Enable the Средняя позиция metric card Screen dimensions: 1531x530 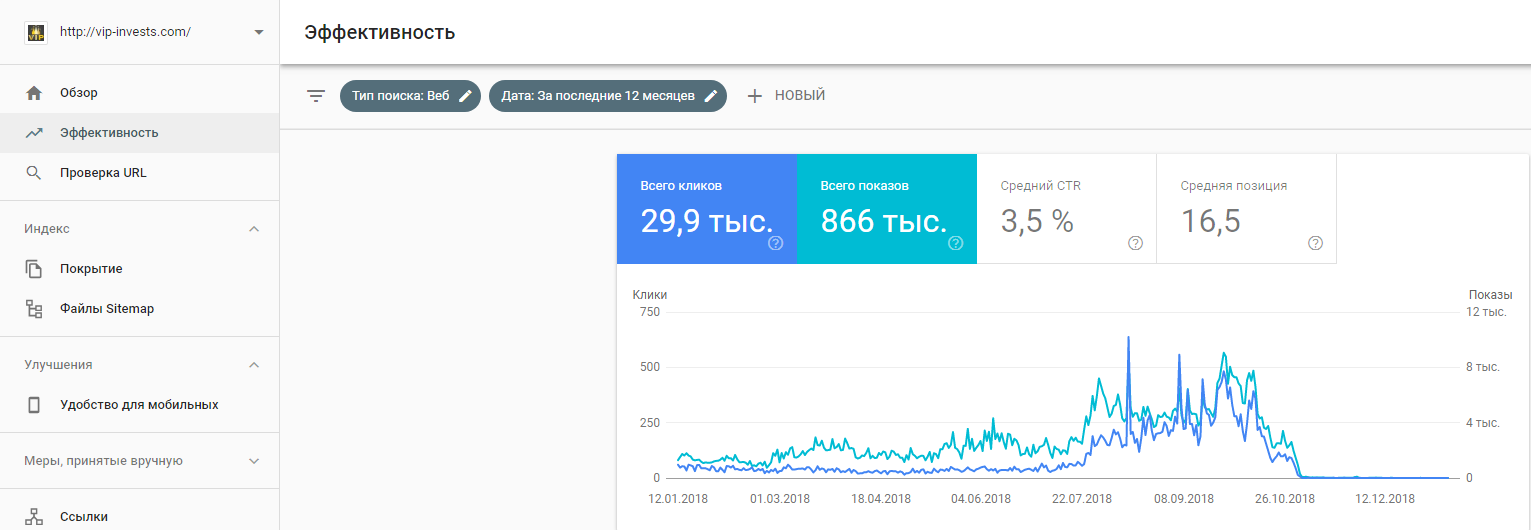1245,208
